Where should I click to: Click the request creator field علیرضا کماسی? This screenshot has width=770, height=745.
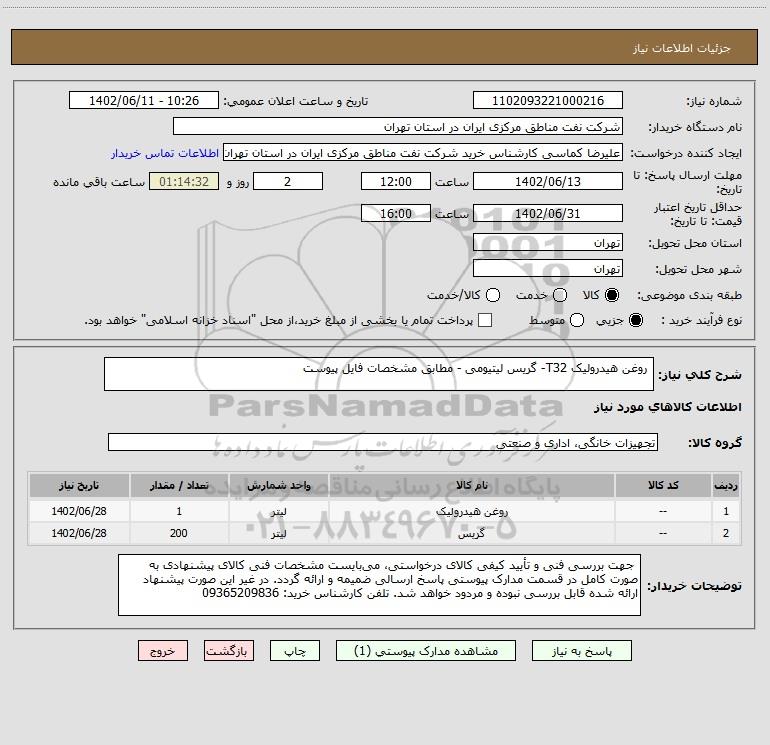pos(423,153)
